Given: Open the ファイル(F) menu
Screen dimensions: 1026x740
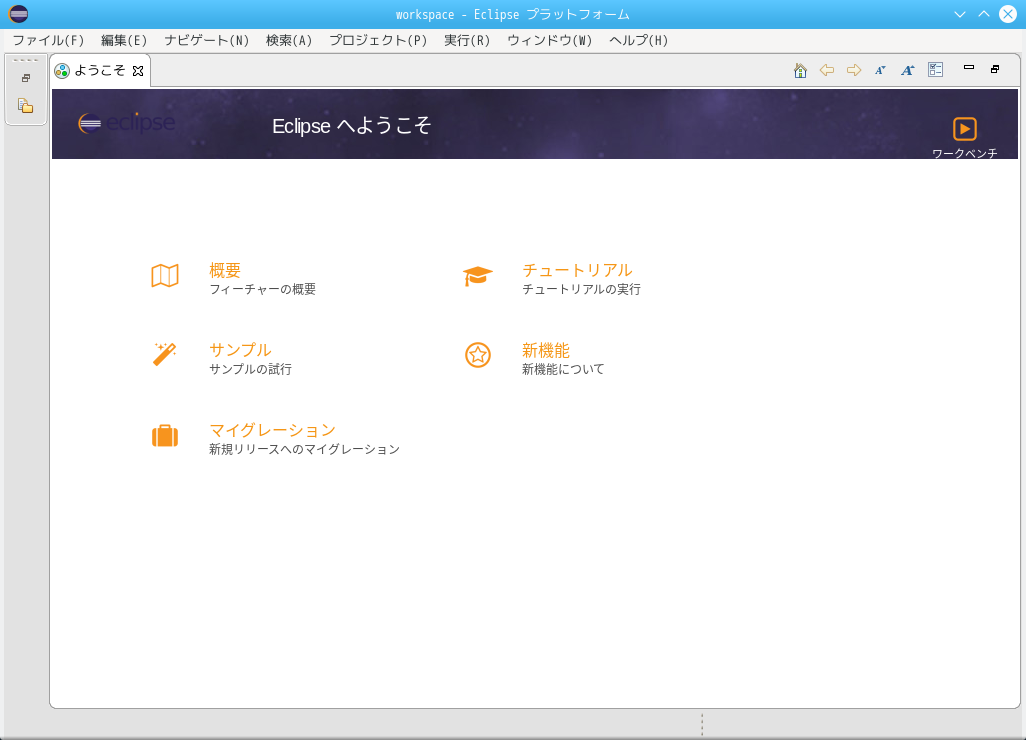Looking at the screenshot, I should (x=48, y=41).
